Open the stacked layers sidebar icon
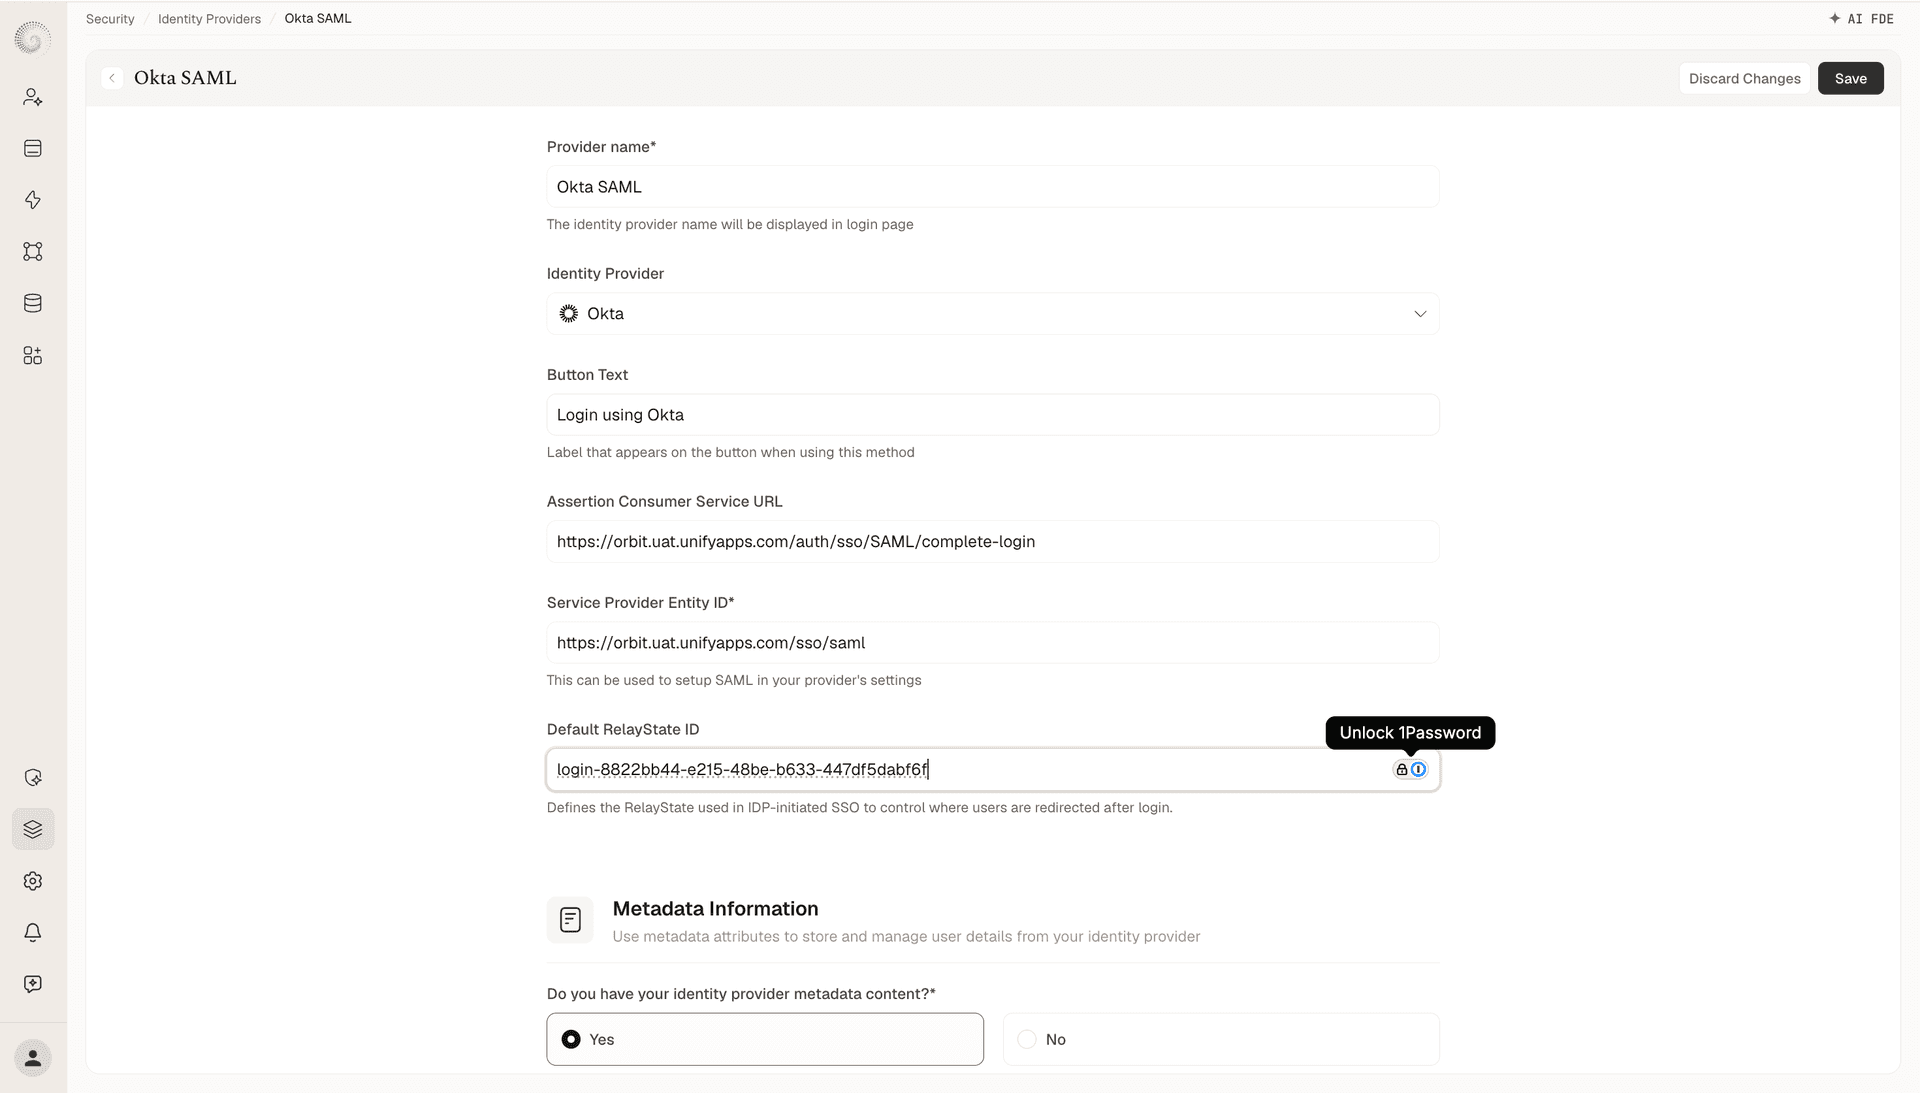This screenshot has height=1093, width=1920. click(x=33, y=829)
